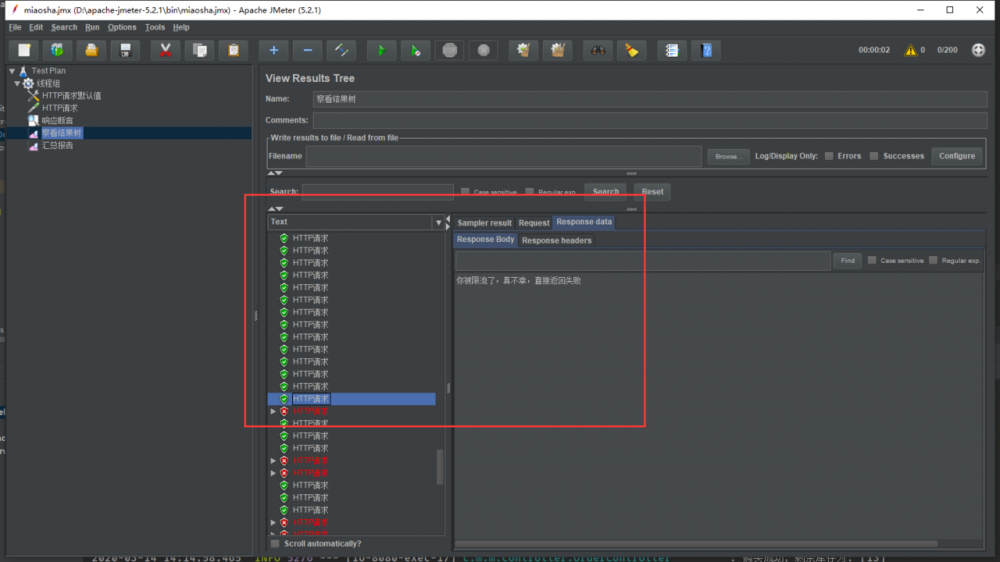Click the Save test plan floppy icon

125,50
